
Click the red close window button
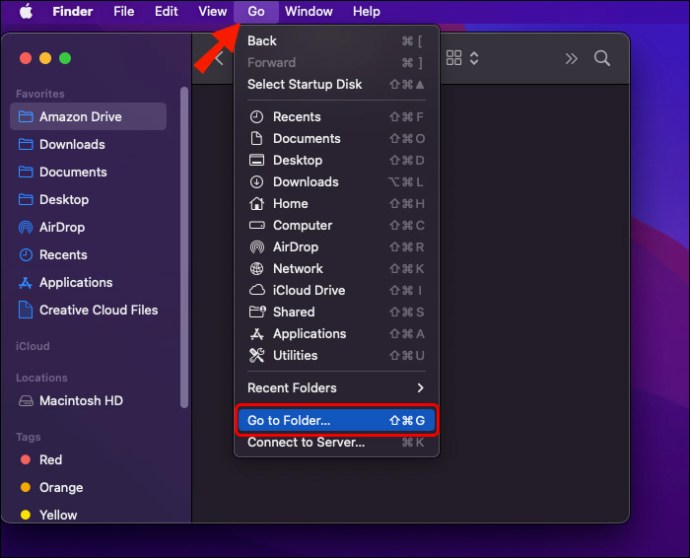(x=26, y=58)
